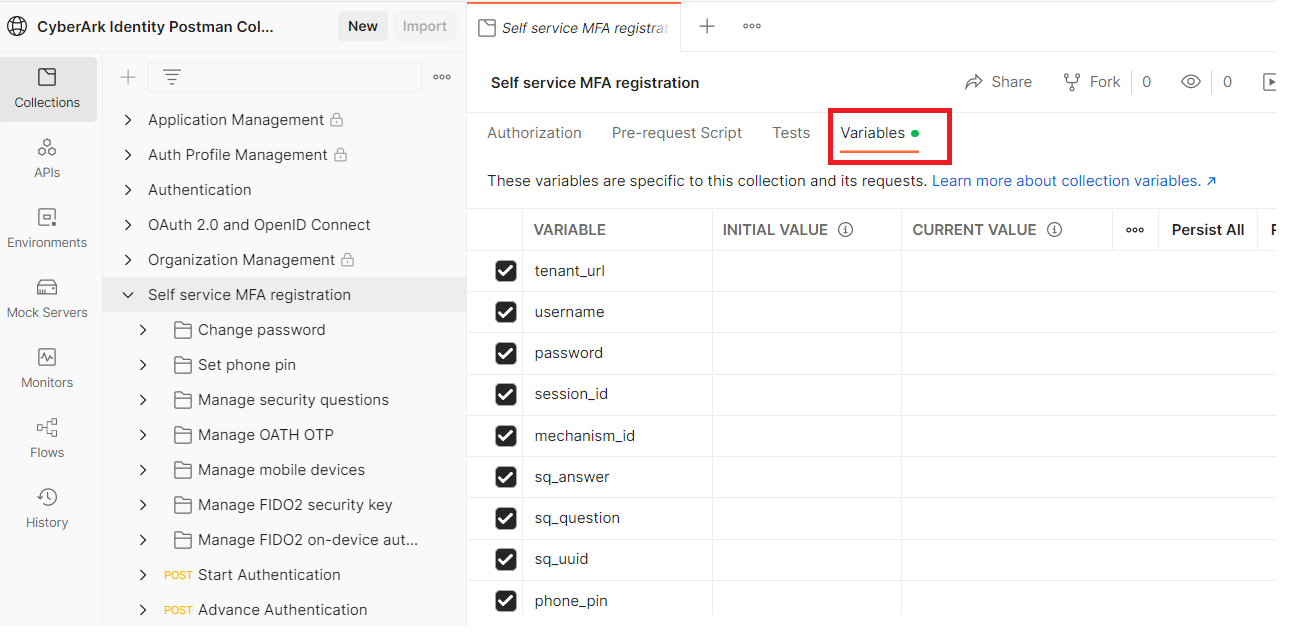Expand the Set phone pin folder
Viewport: 1302px width, 634px height.
tap(143, 365)
